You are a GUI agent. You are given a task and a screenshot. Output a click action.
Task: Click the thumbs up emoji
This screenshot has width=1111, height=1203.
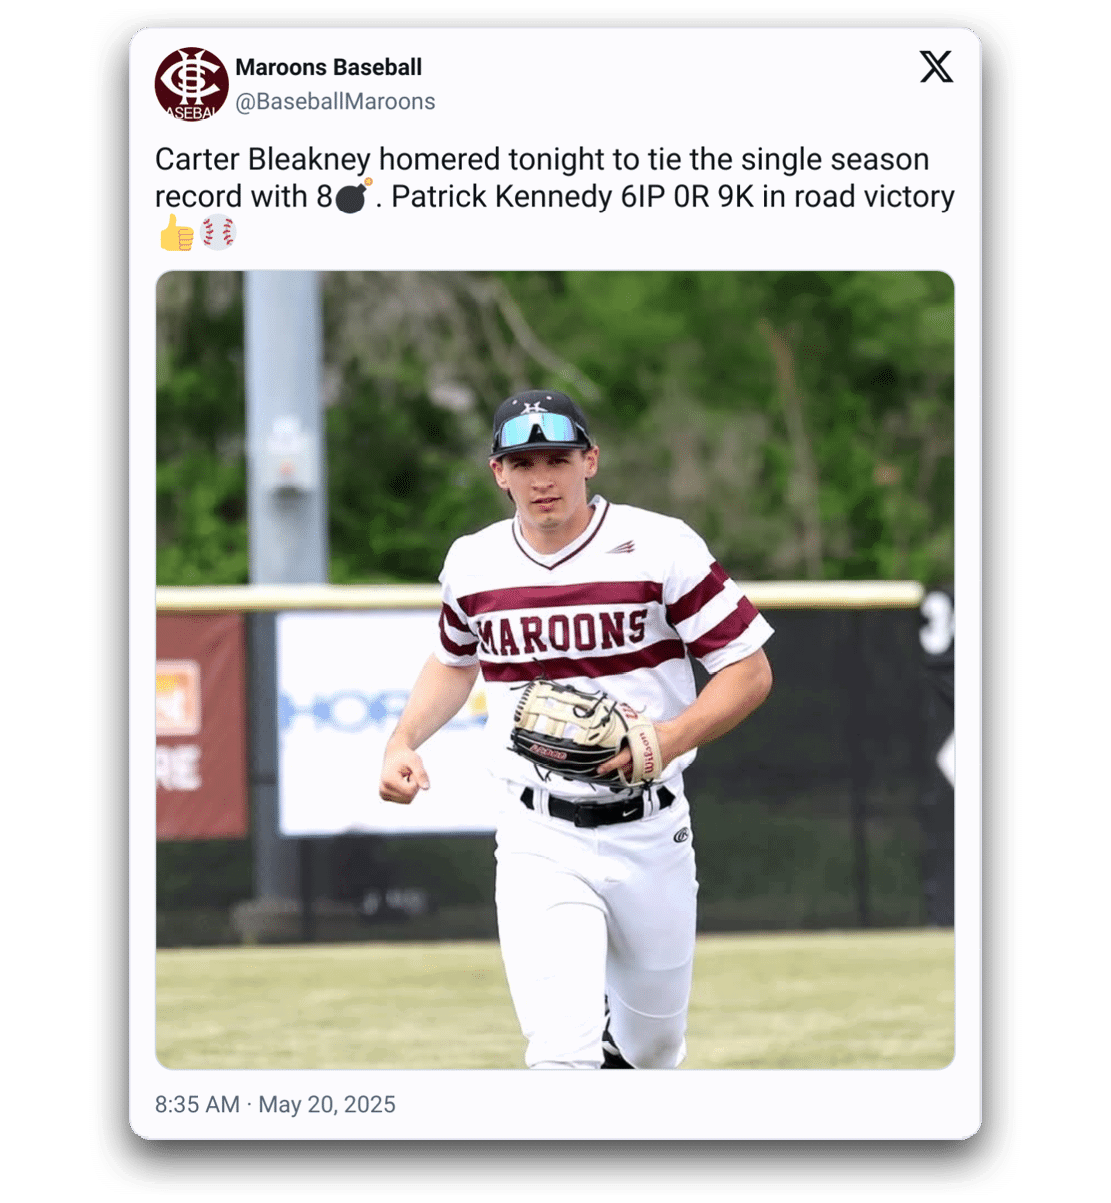(x=176, y=233)
